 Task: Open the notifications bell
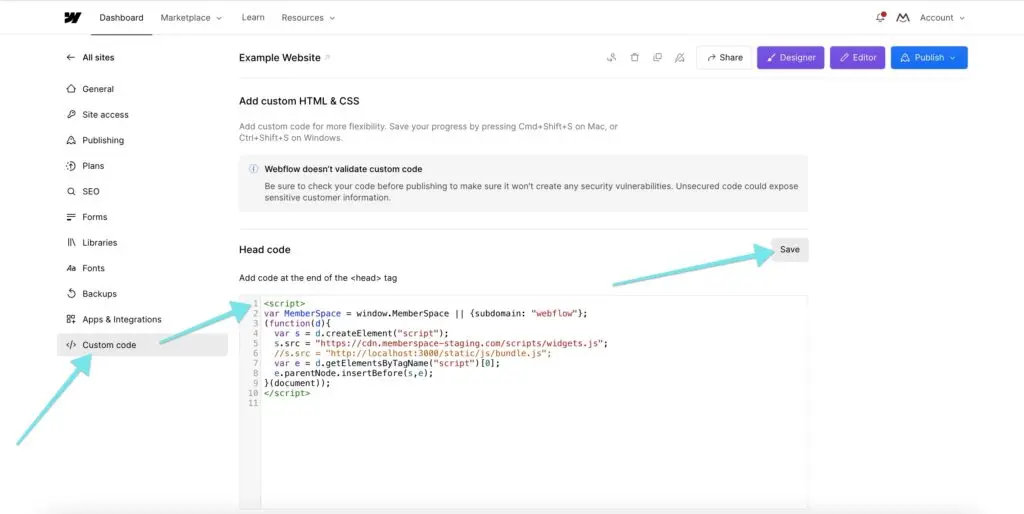pos(880,18)
